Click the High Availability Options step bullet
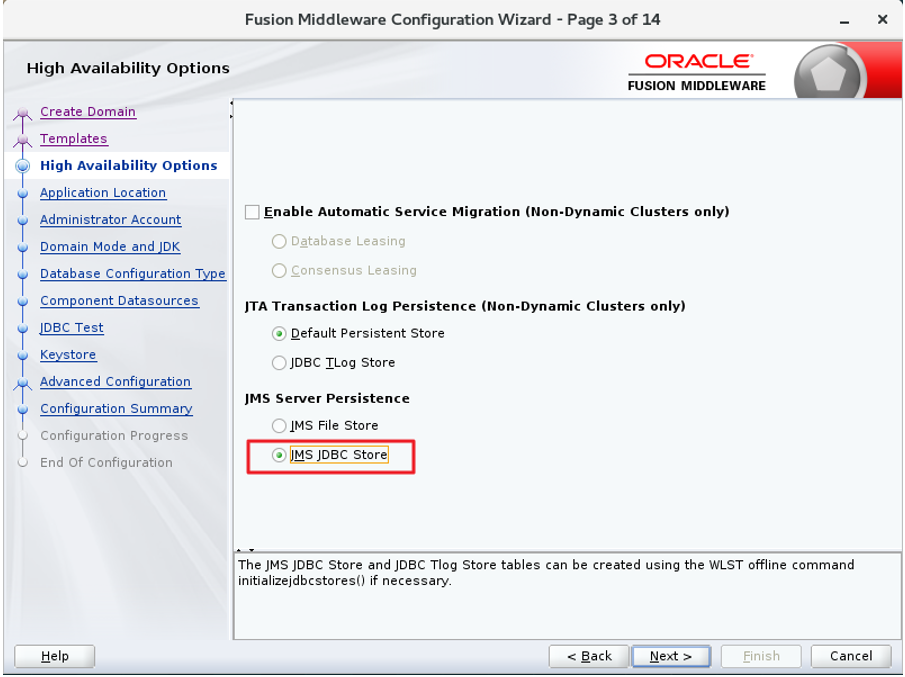This screenshot has width=905, height=677. pos(23,166)
